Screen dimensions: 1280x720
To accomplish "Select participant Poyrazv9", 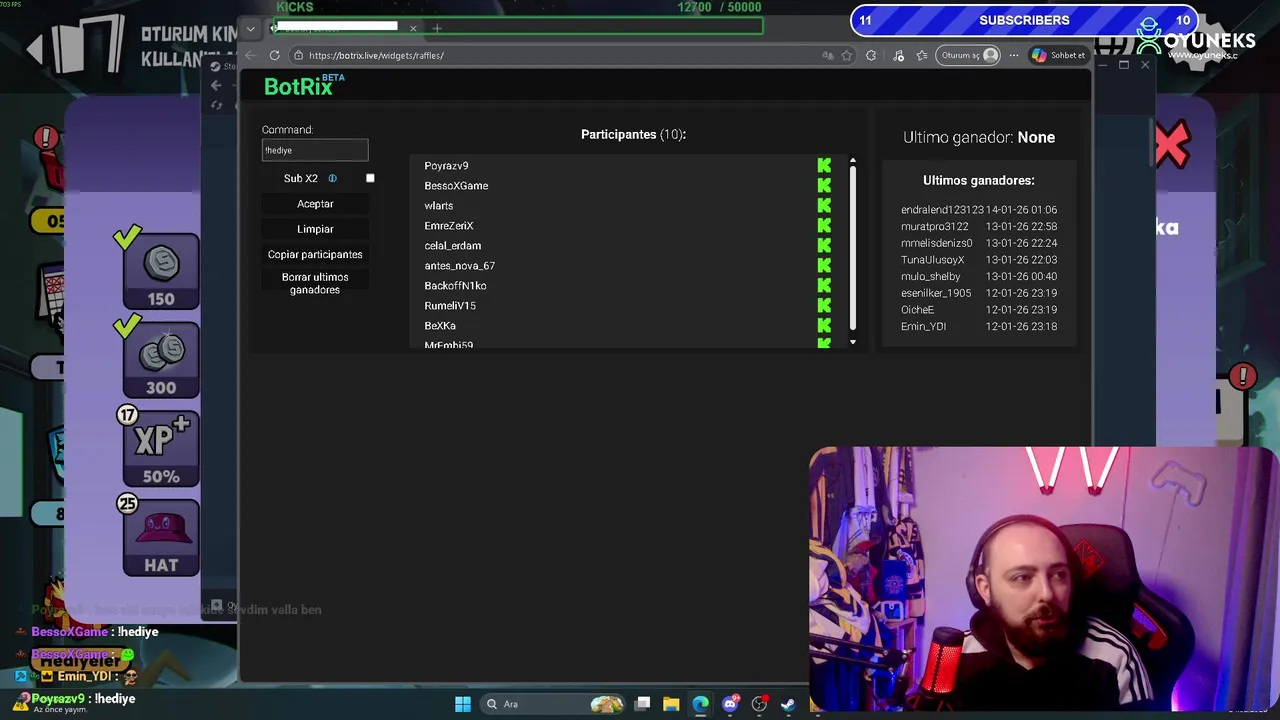I will (446, 166).
